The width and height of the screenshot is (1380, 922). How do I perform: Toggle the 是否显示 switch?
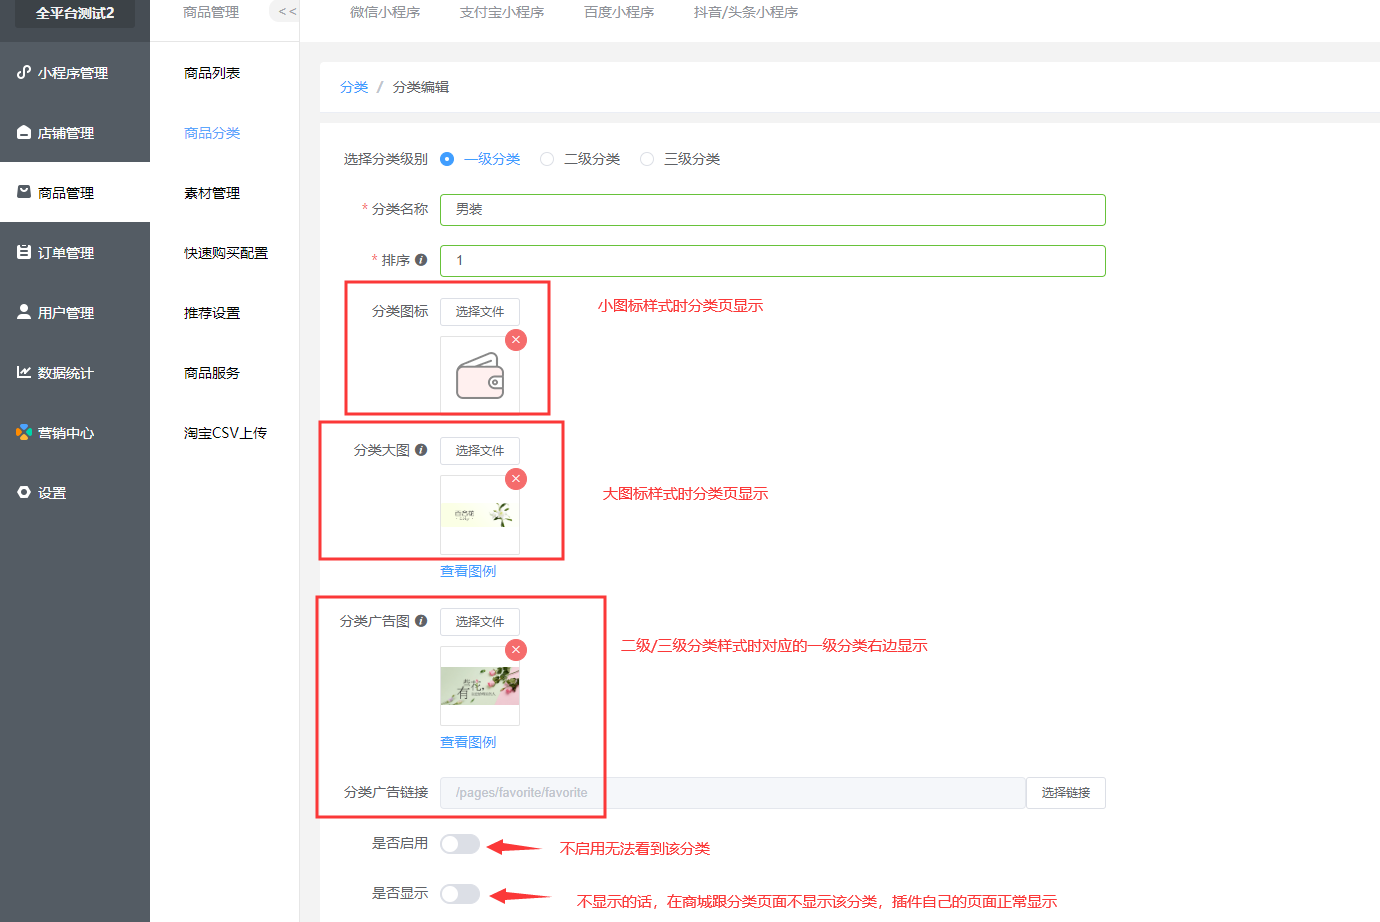(x=460, y=894)
